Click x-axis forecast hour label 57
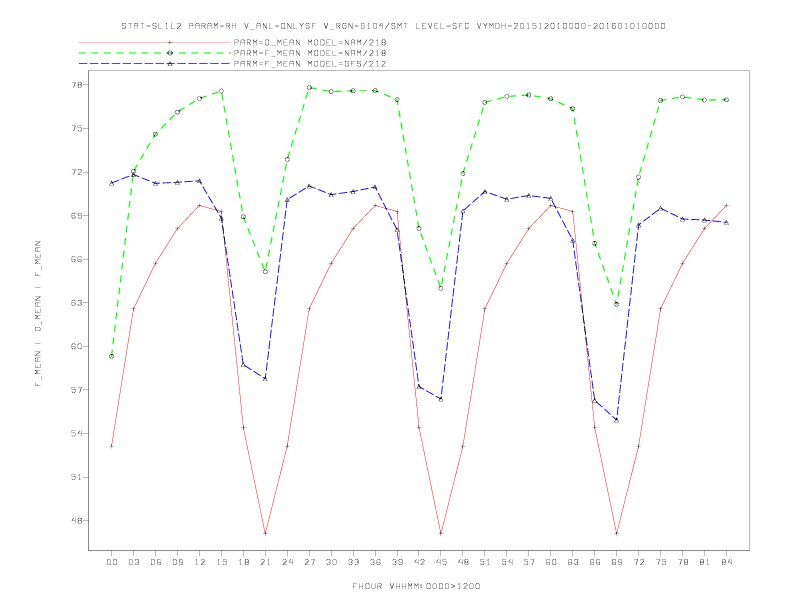The height and width of the screenshot is (612, 792). click(x=529, y=562)
